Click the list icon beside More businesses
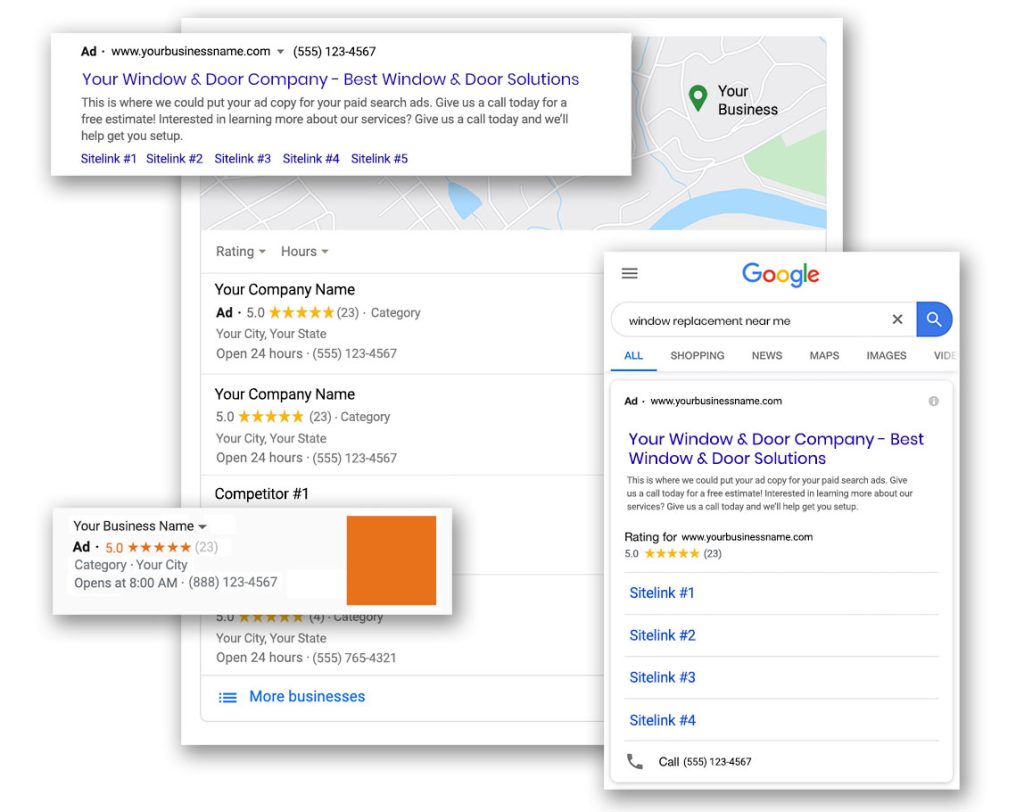 [227, 697]
